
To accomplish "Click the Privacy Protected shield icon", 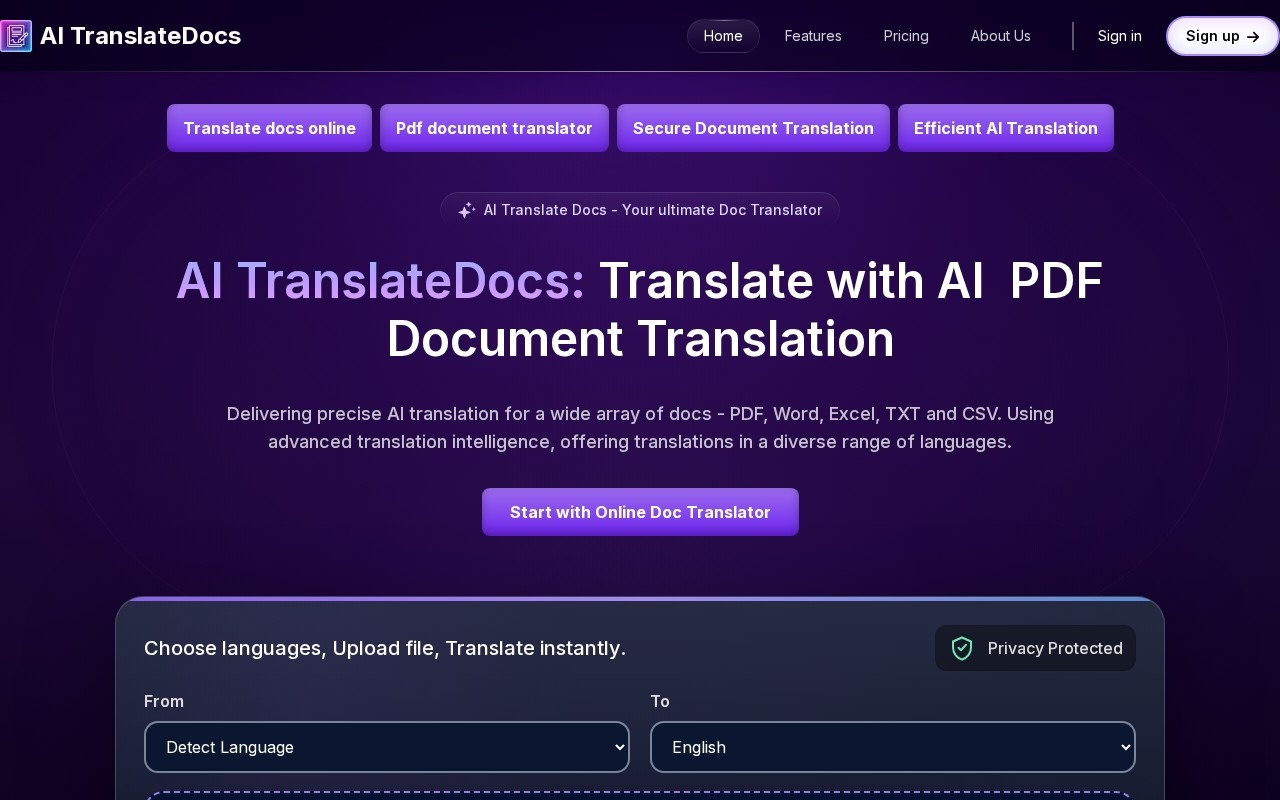I will pos(962,648).
